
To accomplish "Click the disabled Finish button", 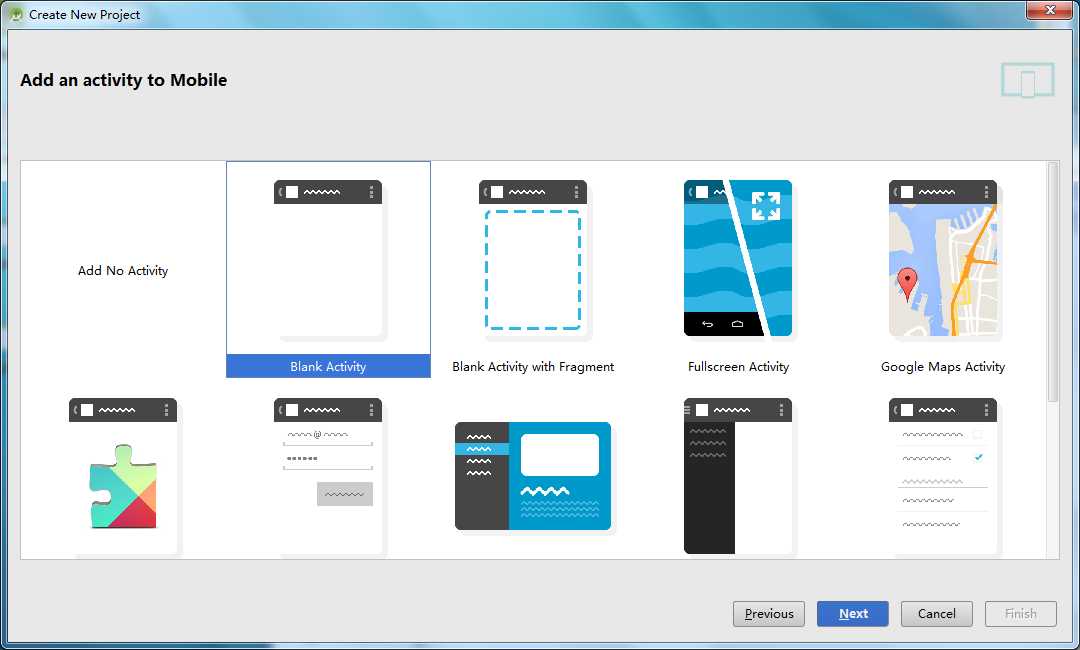I will click(1021, 614).
